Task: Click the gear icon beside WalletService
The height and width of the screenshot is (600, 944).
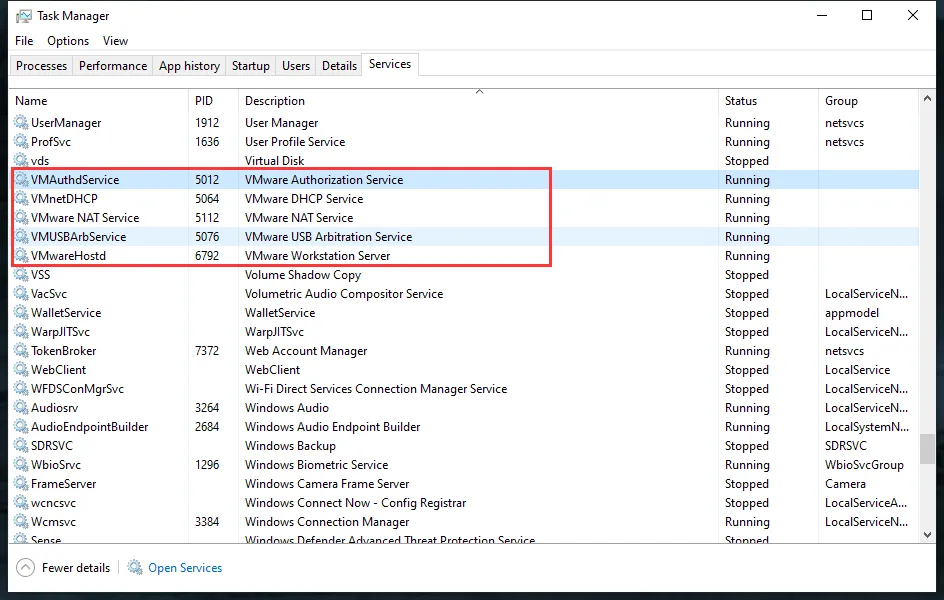Action: point(21,312)
